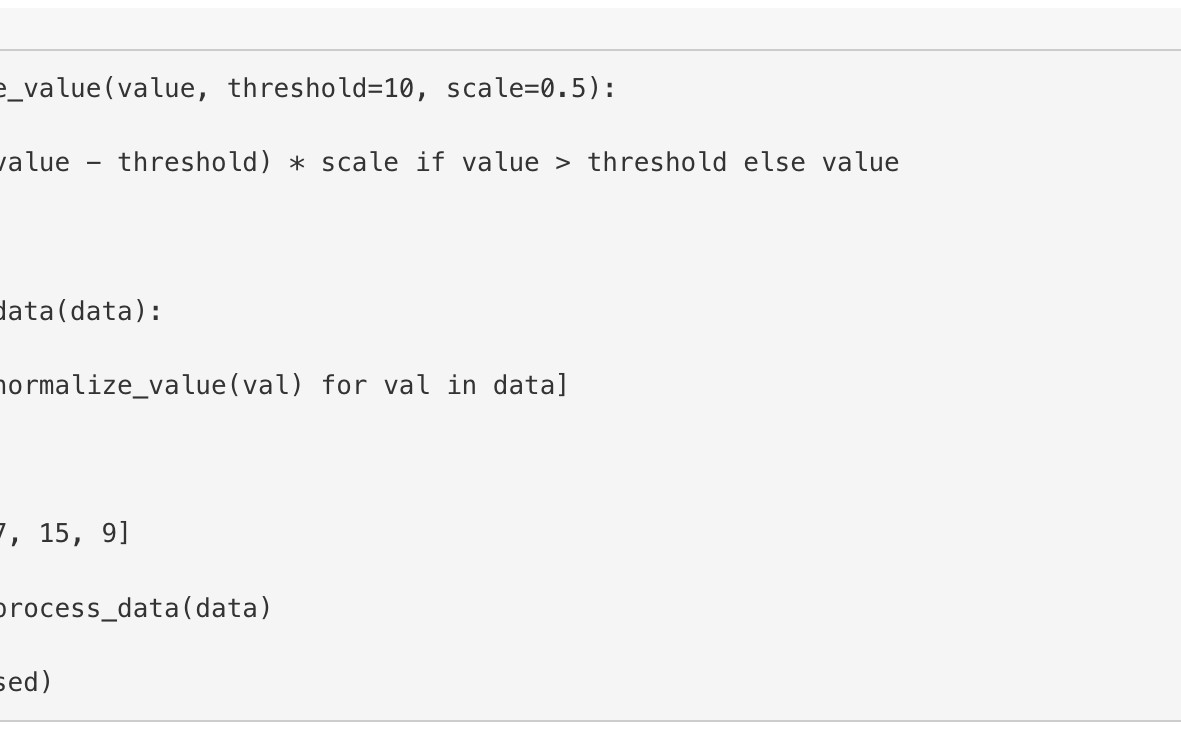The image size is (1181, 738).
Task: Click the 'if' keyword in the expression
Action: [x=430, y=163]
